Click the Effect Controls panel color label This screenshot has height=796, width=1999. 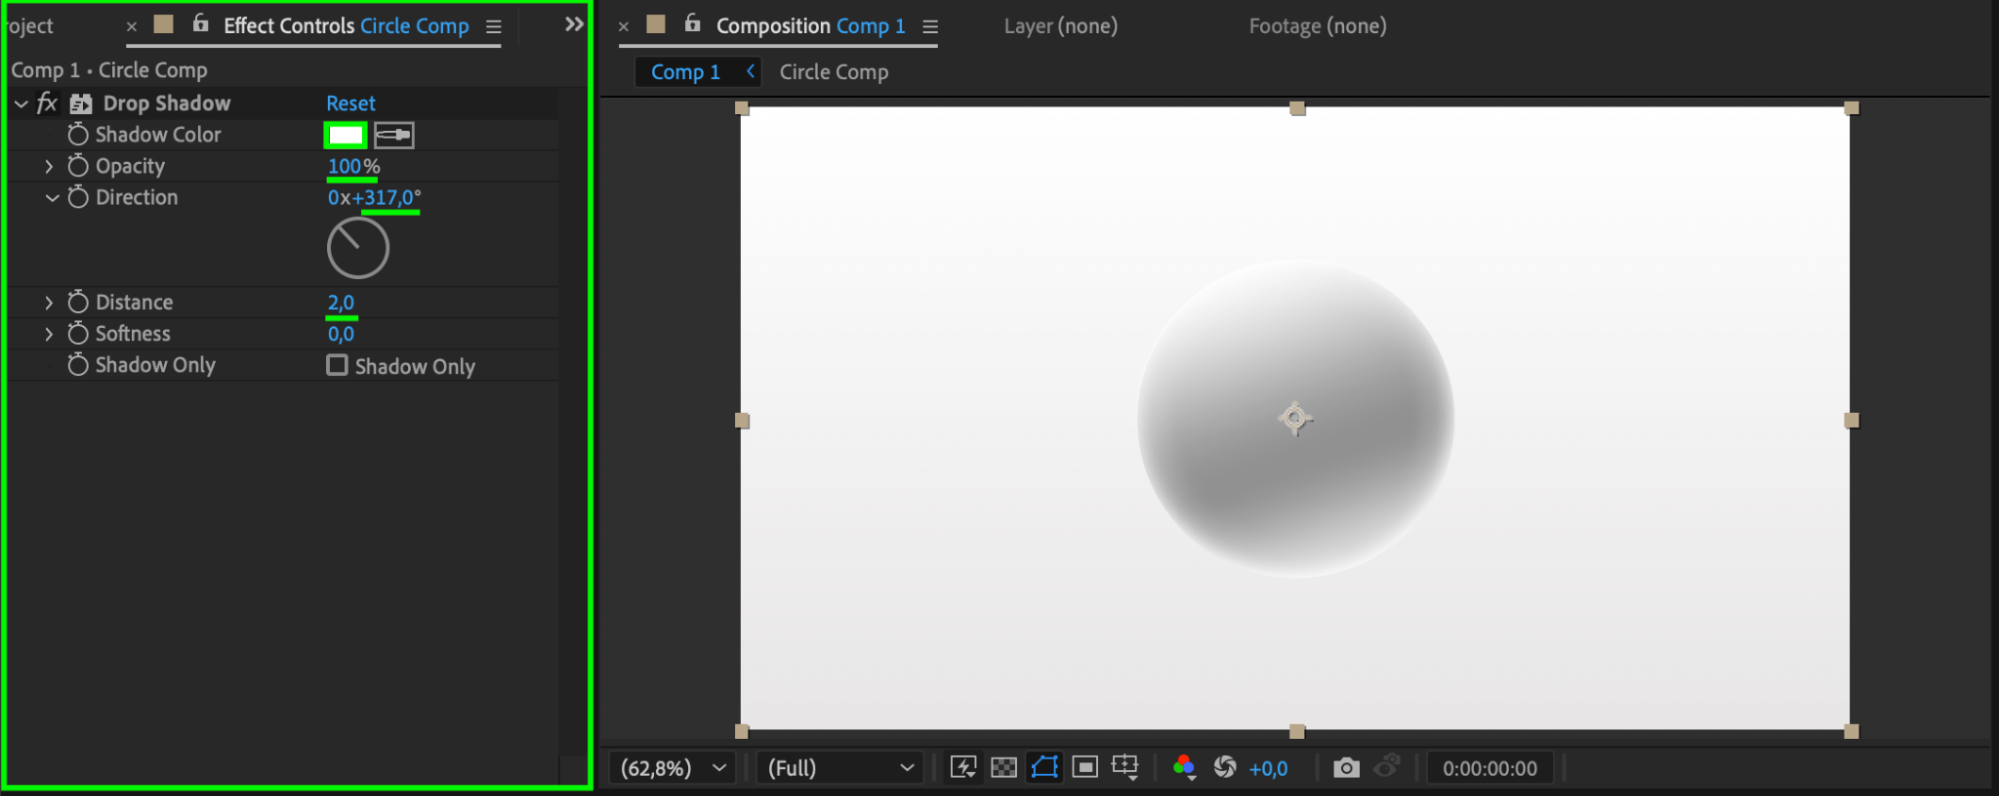coord(164,24)
